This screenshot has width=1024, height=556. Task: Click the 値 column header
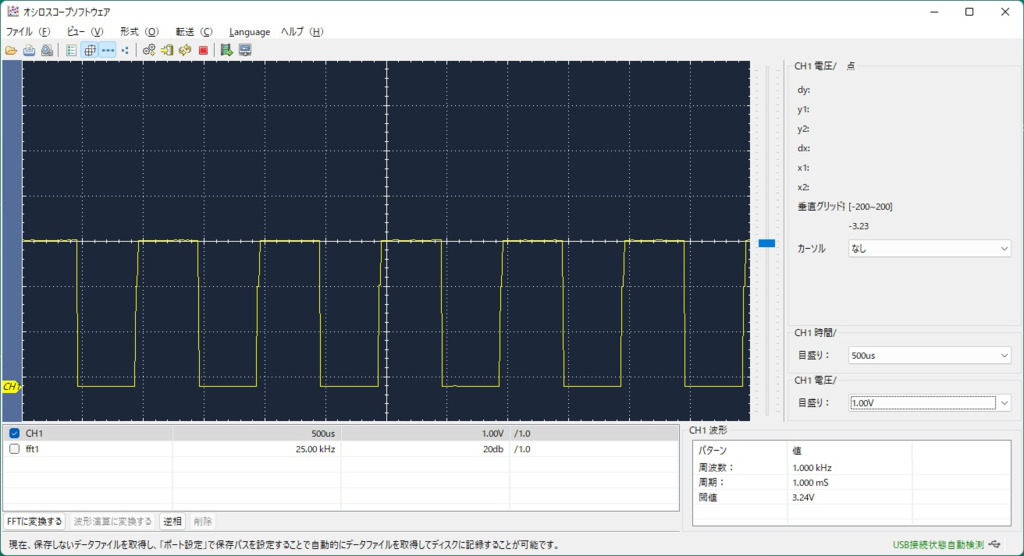click(x=797, y=451)
